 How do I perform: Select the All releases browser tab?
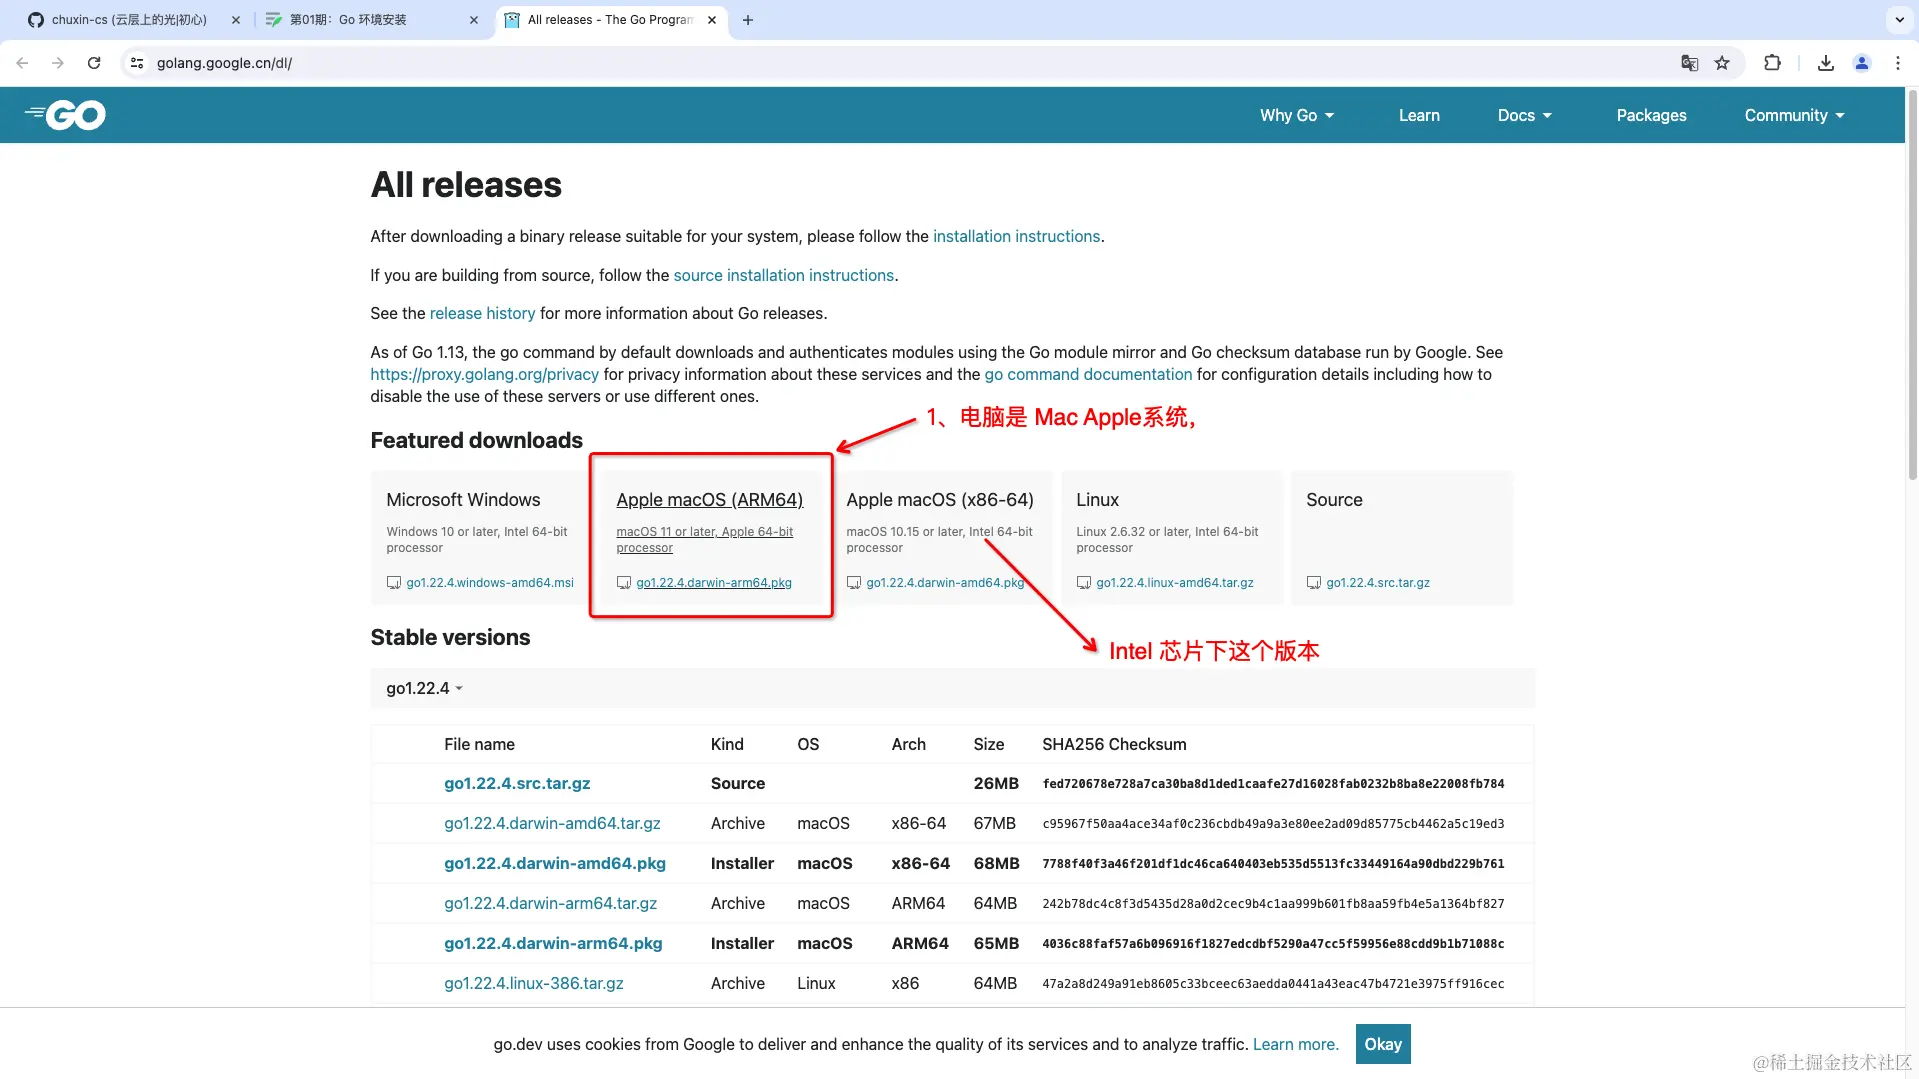point(608,20)
